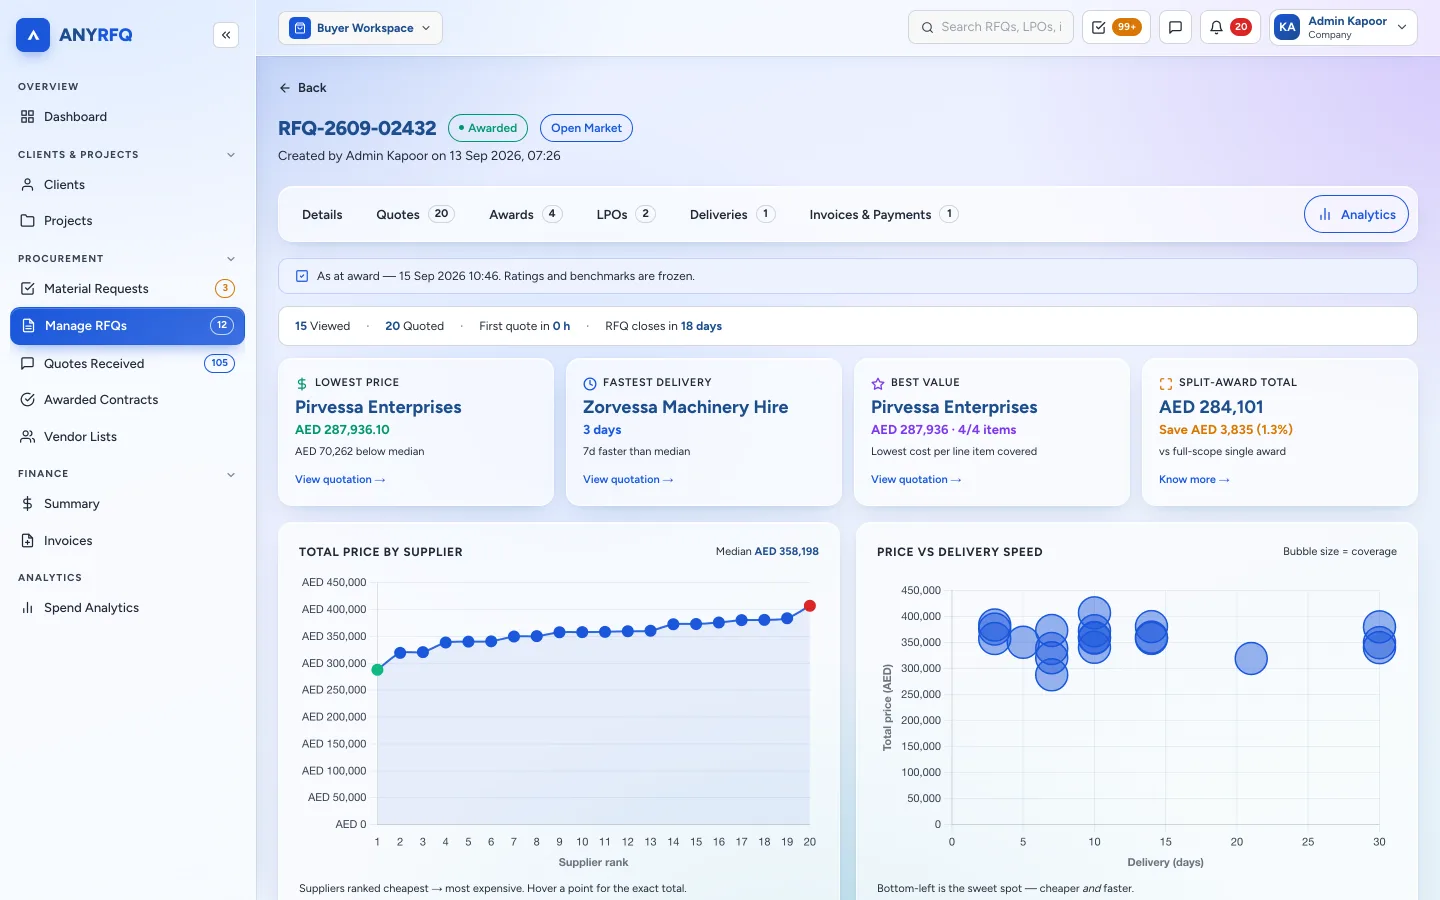This screenshot has width=1440, height=900.
Task: Click the RFQ-2609-02432 title
Action: (x=357, y=128)
